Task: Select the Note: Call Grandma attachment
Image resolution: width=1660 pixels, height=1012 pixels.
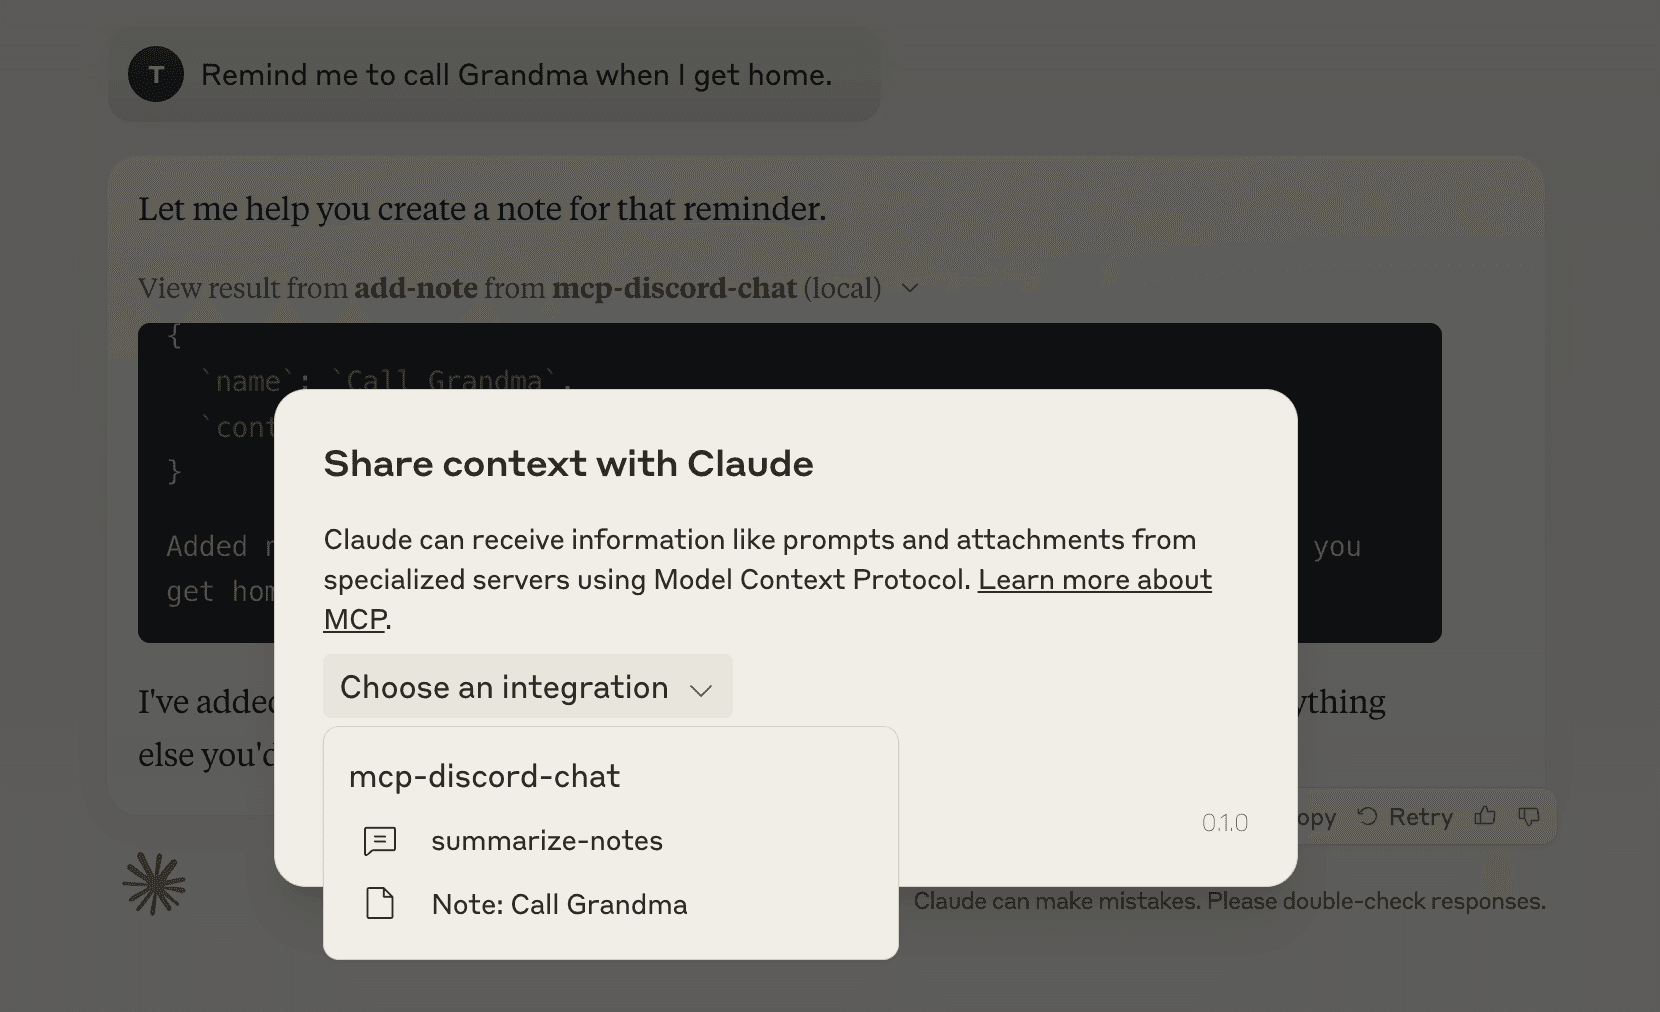Action: point(559,904)
